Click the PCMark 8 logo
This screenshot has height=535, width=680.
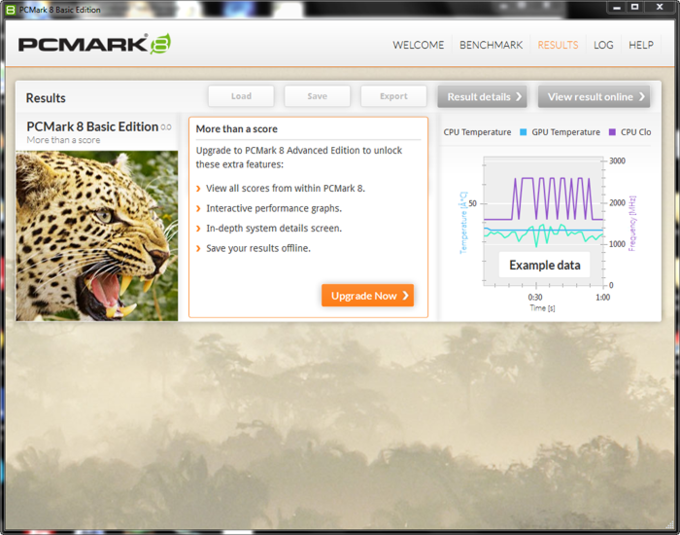tap(95, 44)
